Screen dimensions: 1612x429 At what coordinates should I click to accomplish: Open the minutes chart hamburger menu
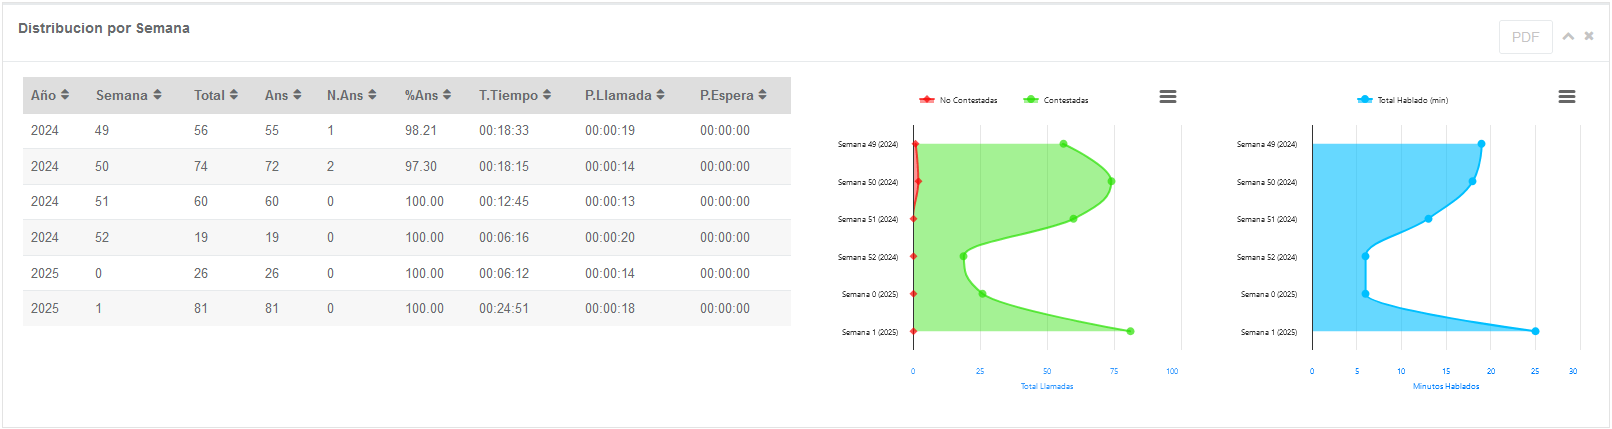coord(1566,97)
